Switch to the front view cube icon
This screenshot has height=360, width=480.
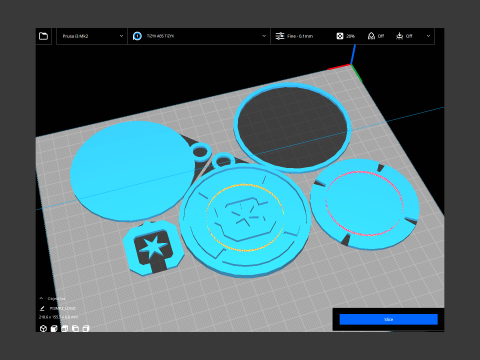54,329
